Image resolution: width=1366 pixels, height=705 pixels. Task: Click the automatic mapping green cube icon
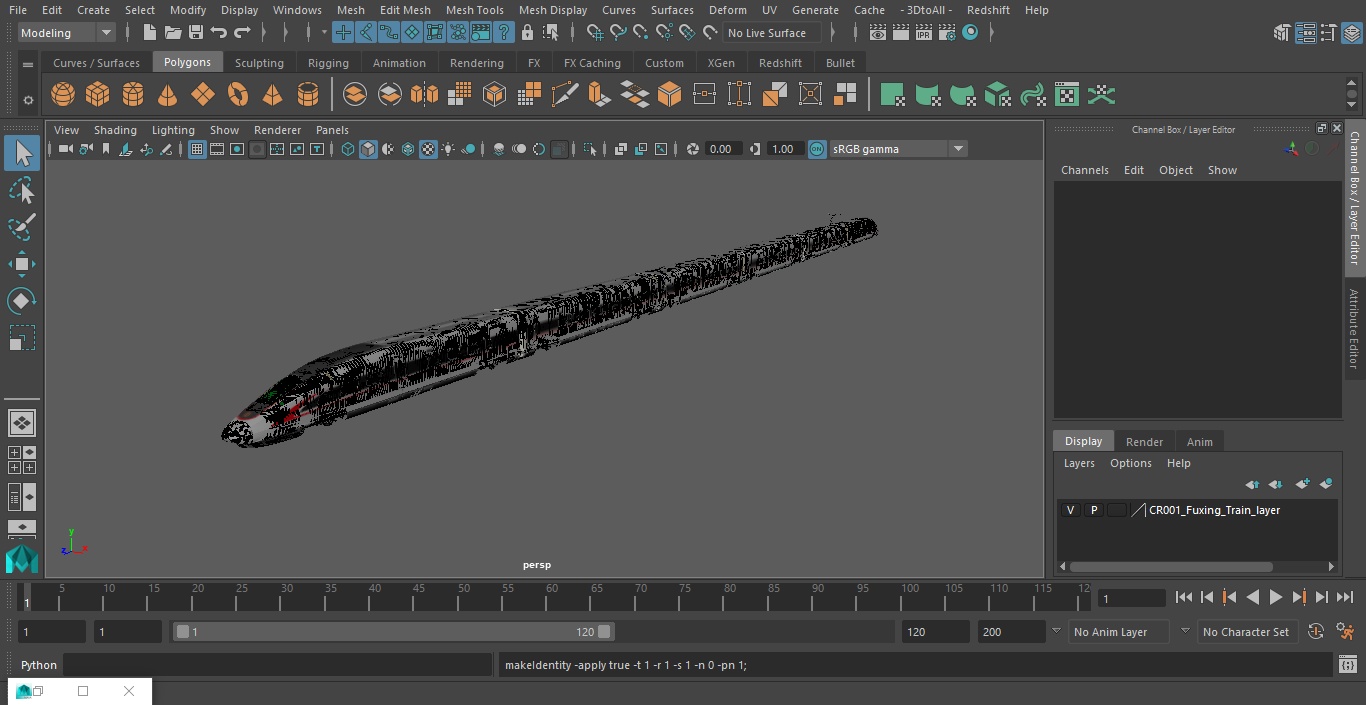point(997,95)
